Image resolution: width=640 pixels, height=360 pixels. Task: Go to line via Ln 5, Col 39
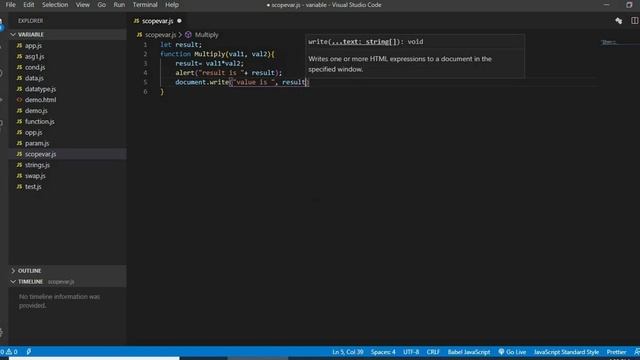coord(347,352)
